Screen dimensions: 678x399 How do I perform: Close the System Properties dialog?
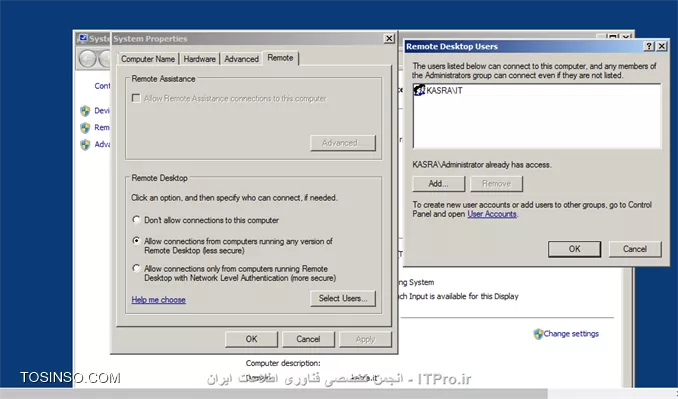pos(389,38)
